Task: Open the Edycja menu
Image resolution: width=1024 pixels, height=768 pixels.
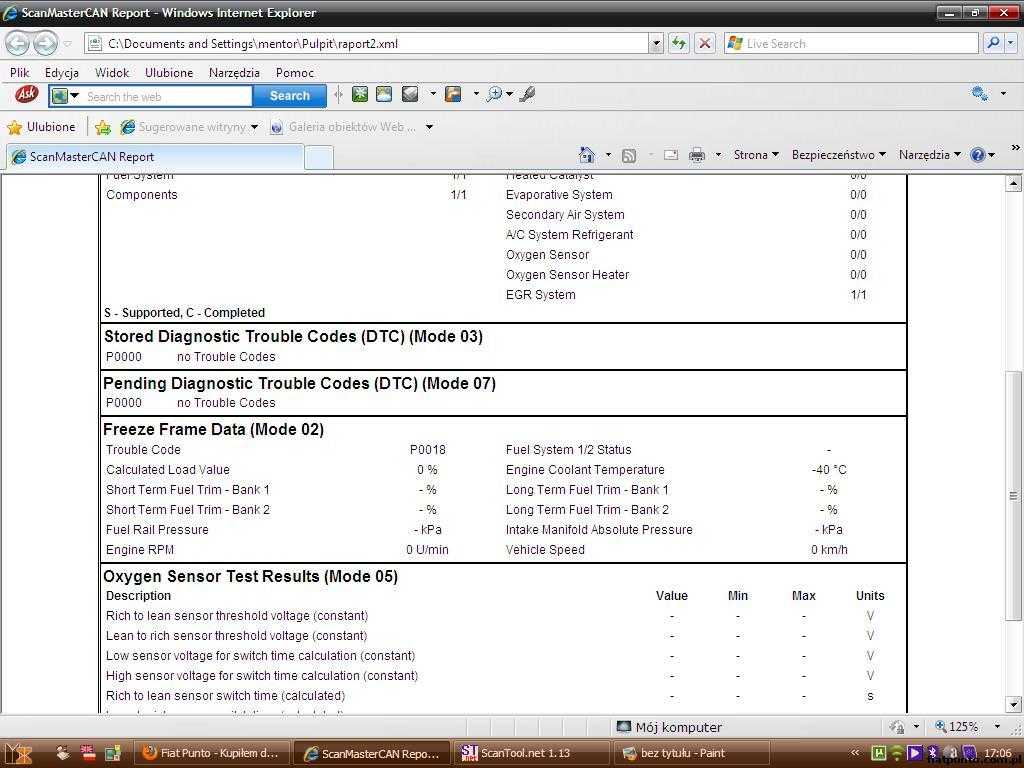Action: point(62,72)
